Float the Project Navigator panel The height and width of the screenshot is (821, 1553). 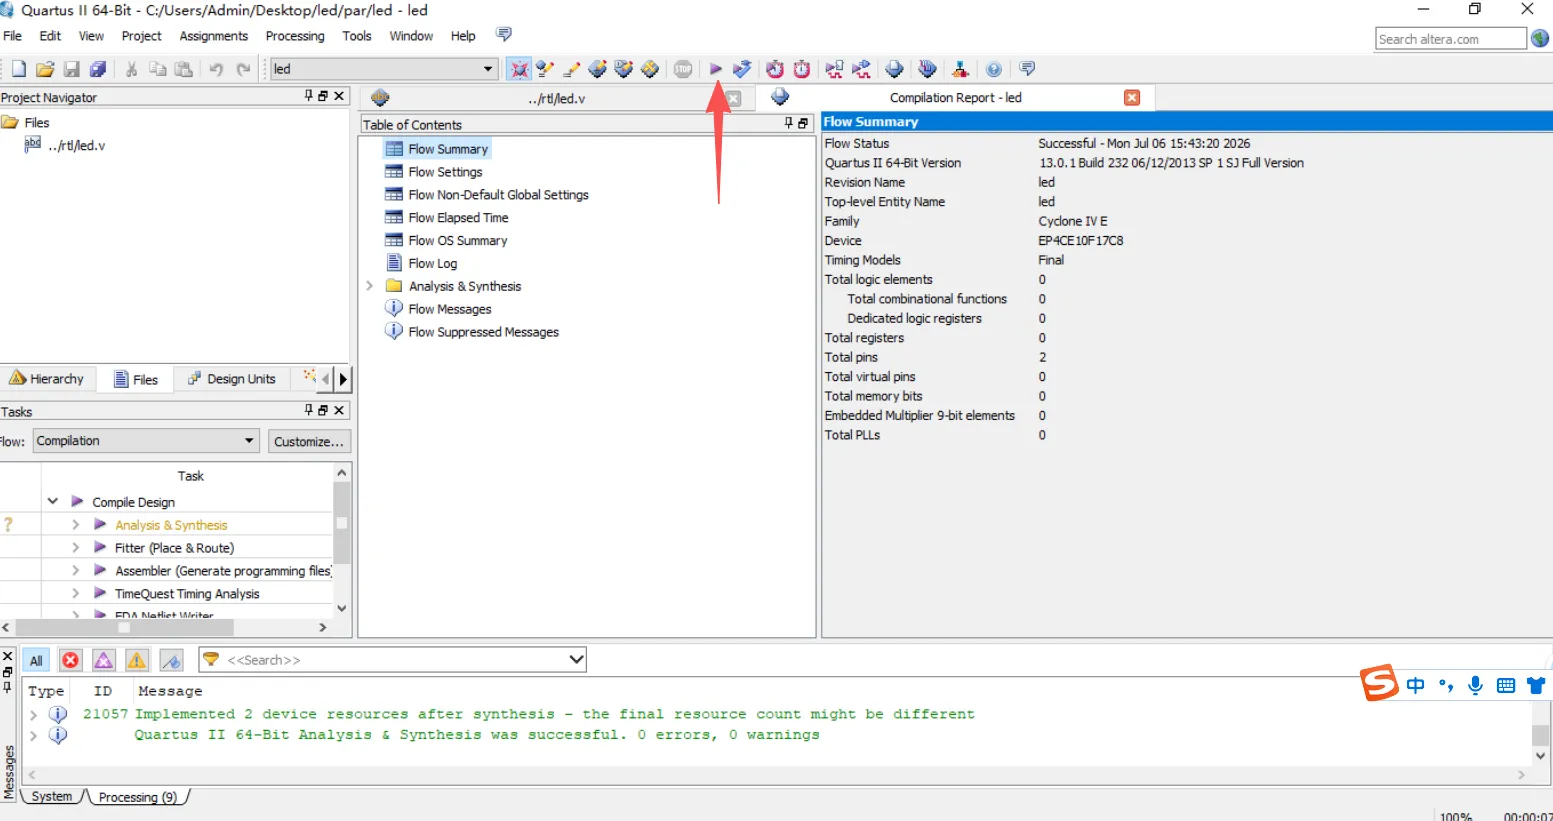323,96
